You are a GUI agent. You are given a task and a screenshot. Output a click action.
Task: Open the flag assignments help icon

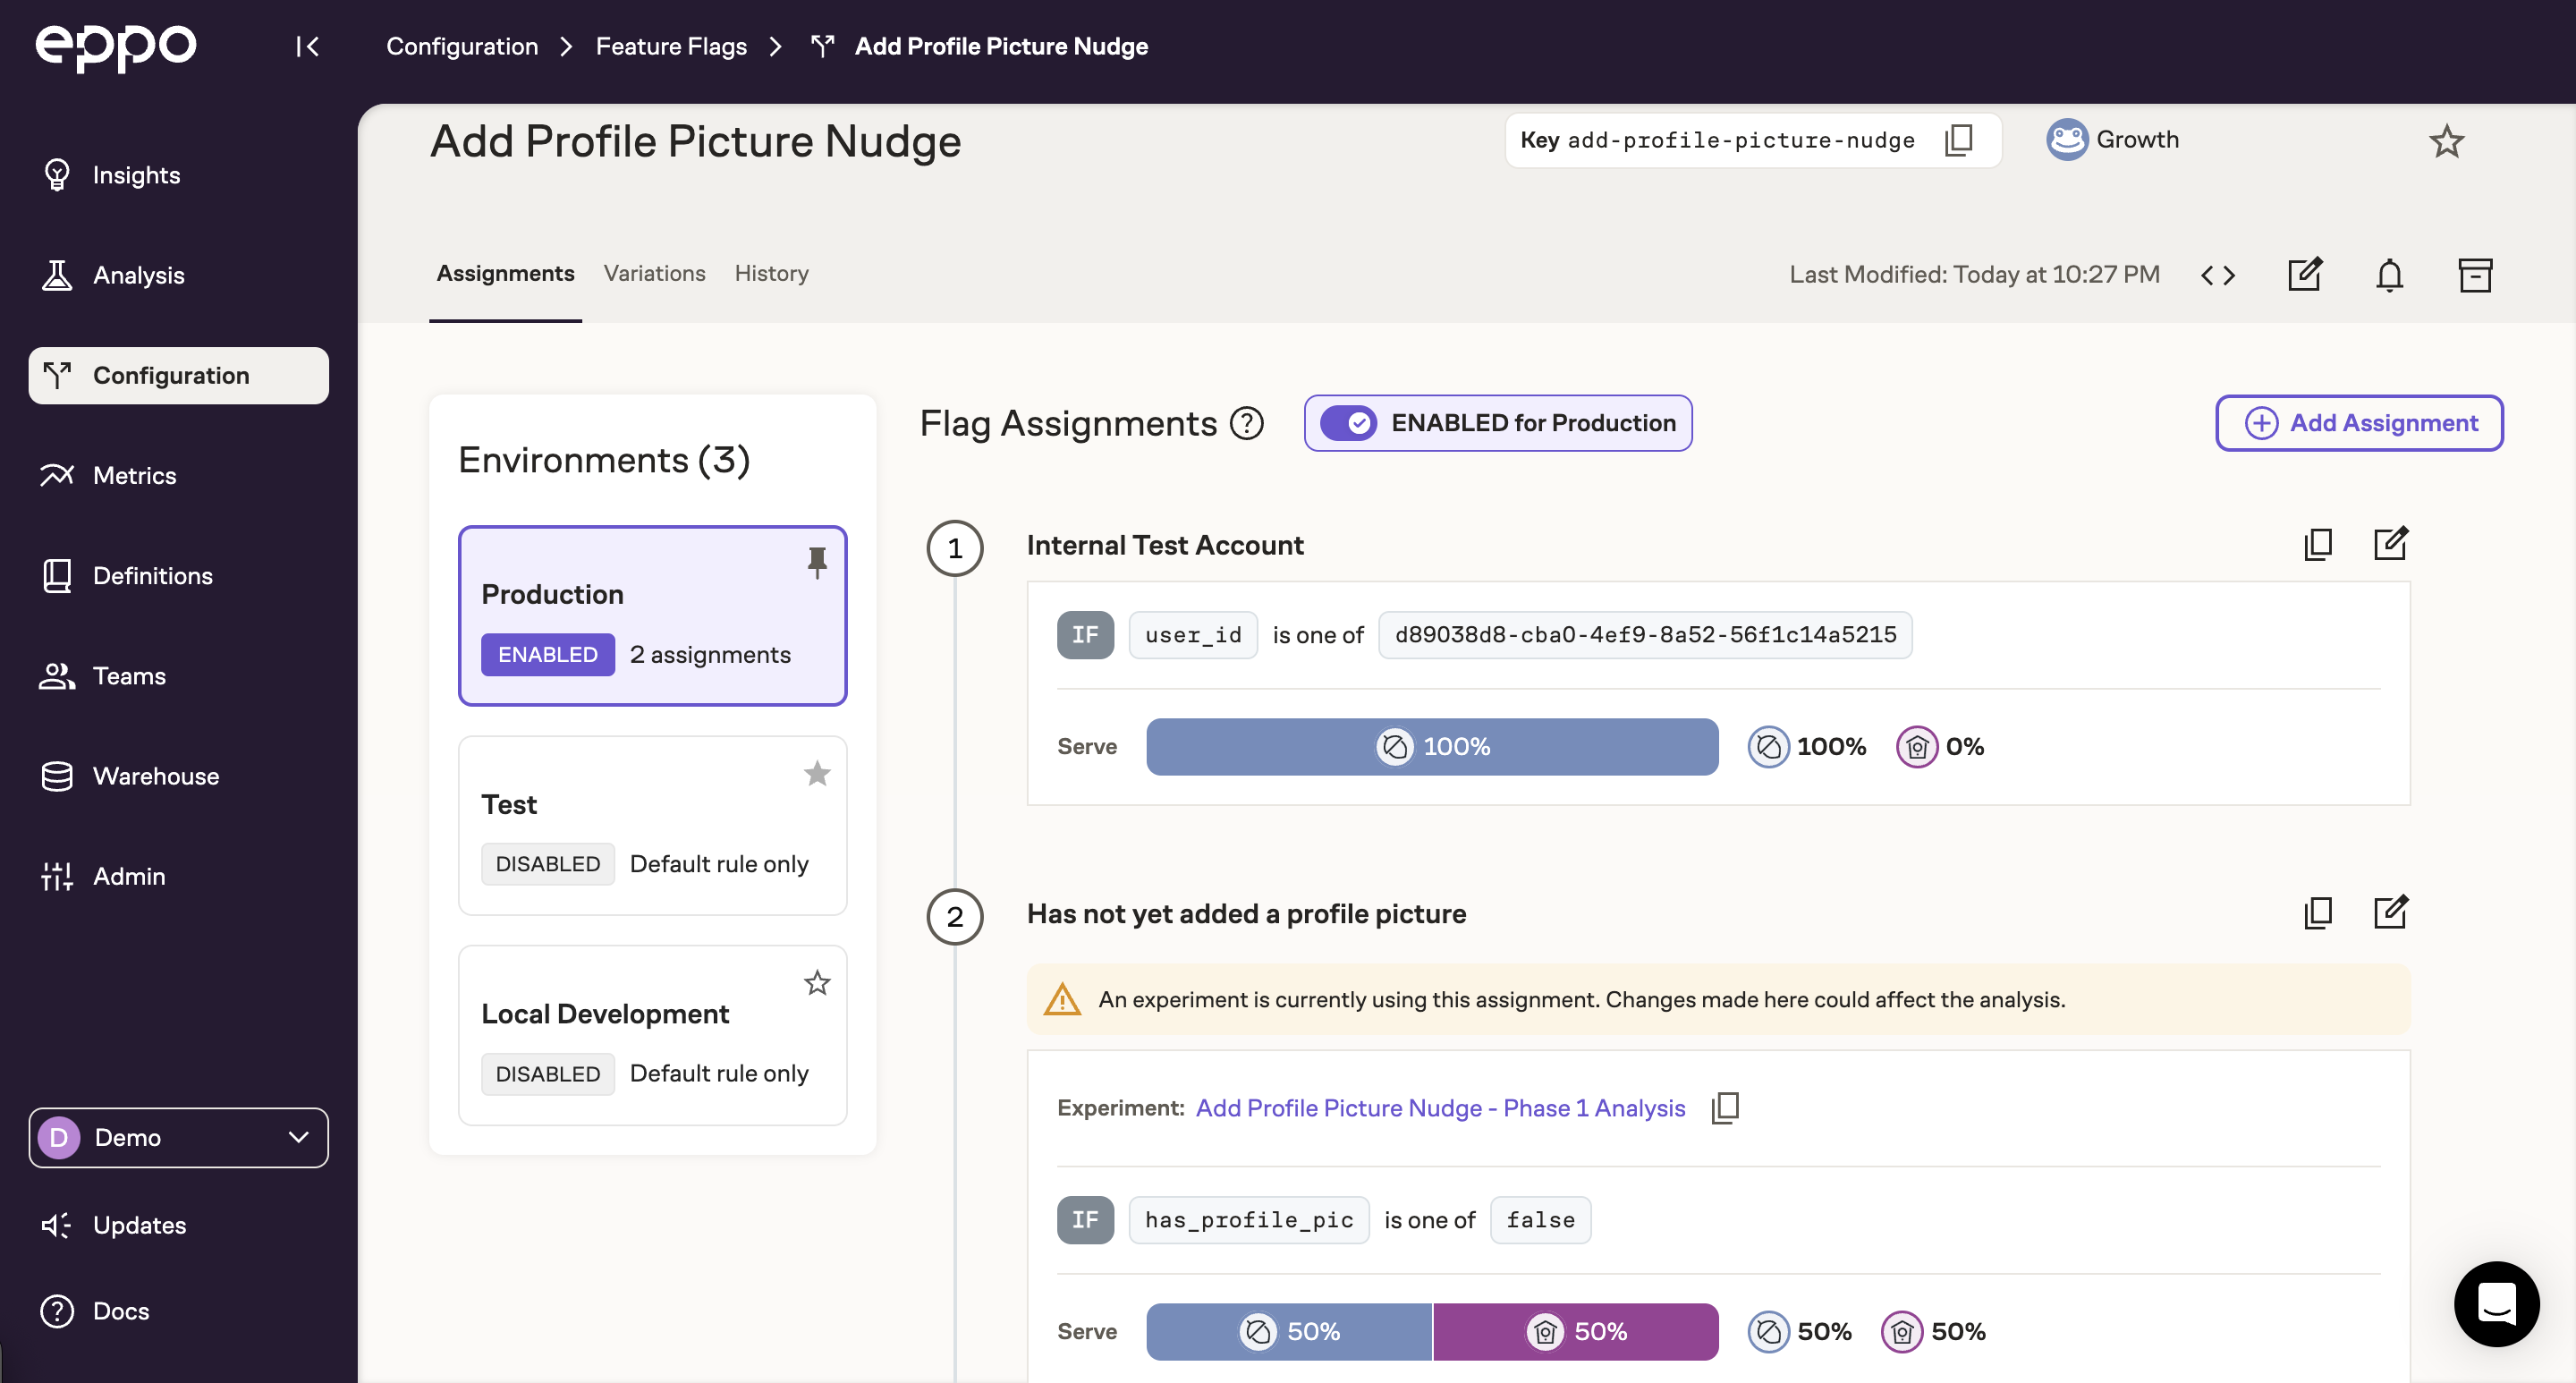pyautogui.click(x=1246, y=423)
